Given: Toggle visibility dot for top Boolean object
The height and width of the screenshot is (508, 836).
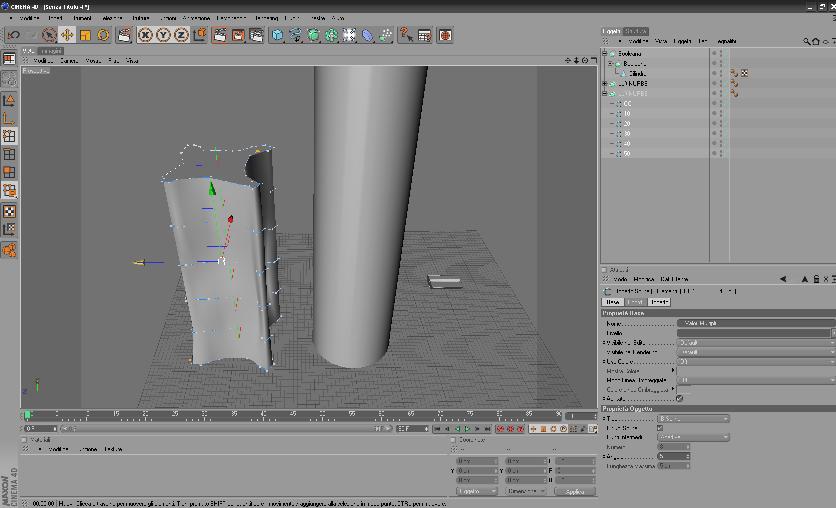Looking at the screenshot, I should (x=714, y=52).
